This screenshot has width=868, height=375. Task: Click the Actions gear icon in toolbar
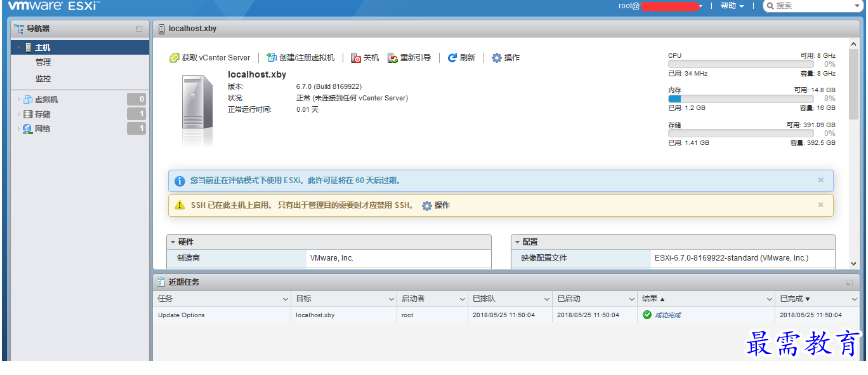pos(497,58)
